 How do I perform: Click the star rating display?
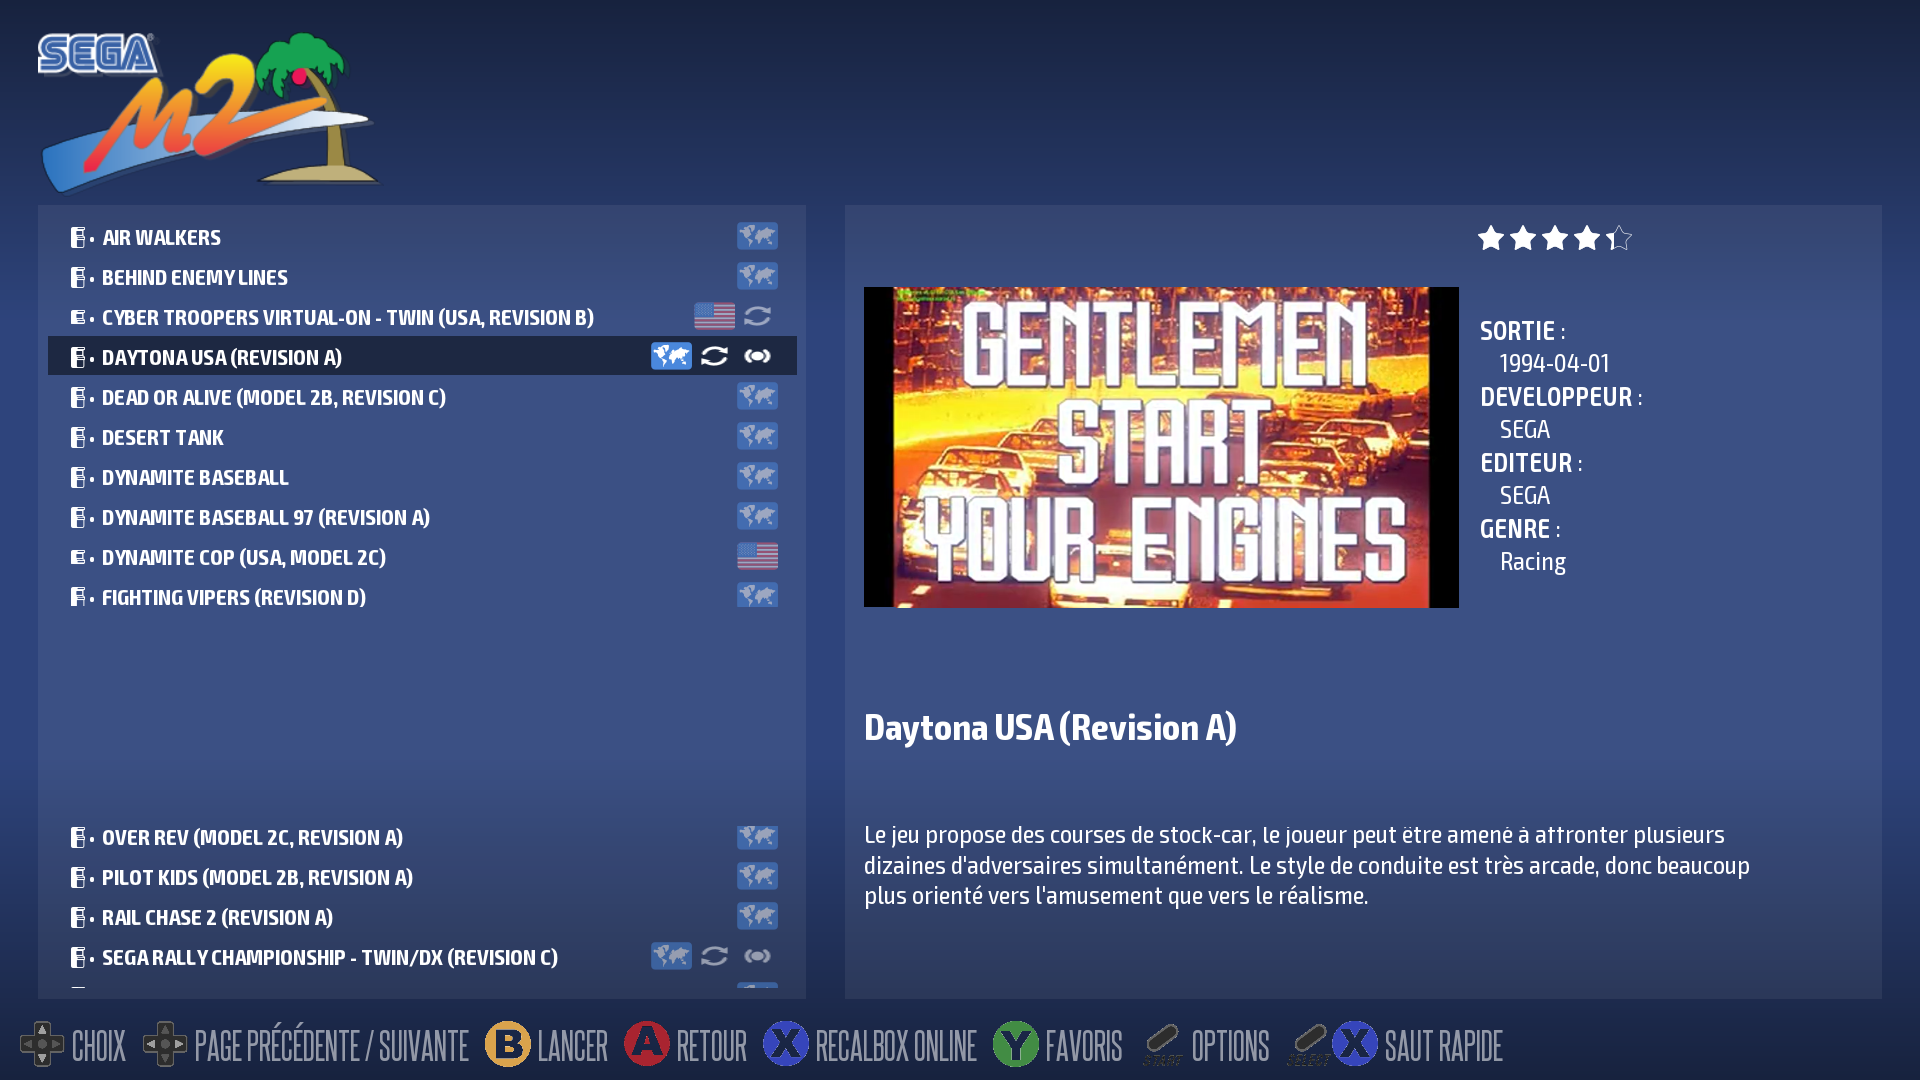coord(1554,238)
